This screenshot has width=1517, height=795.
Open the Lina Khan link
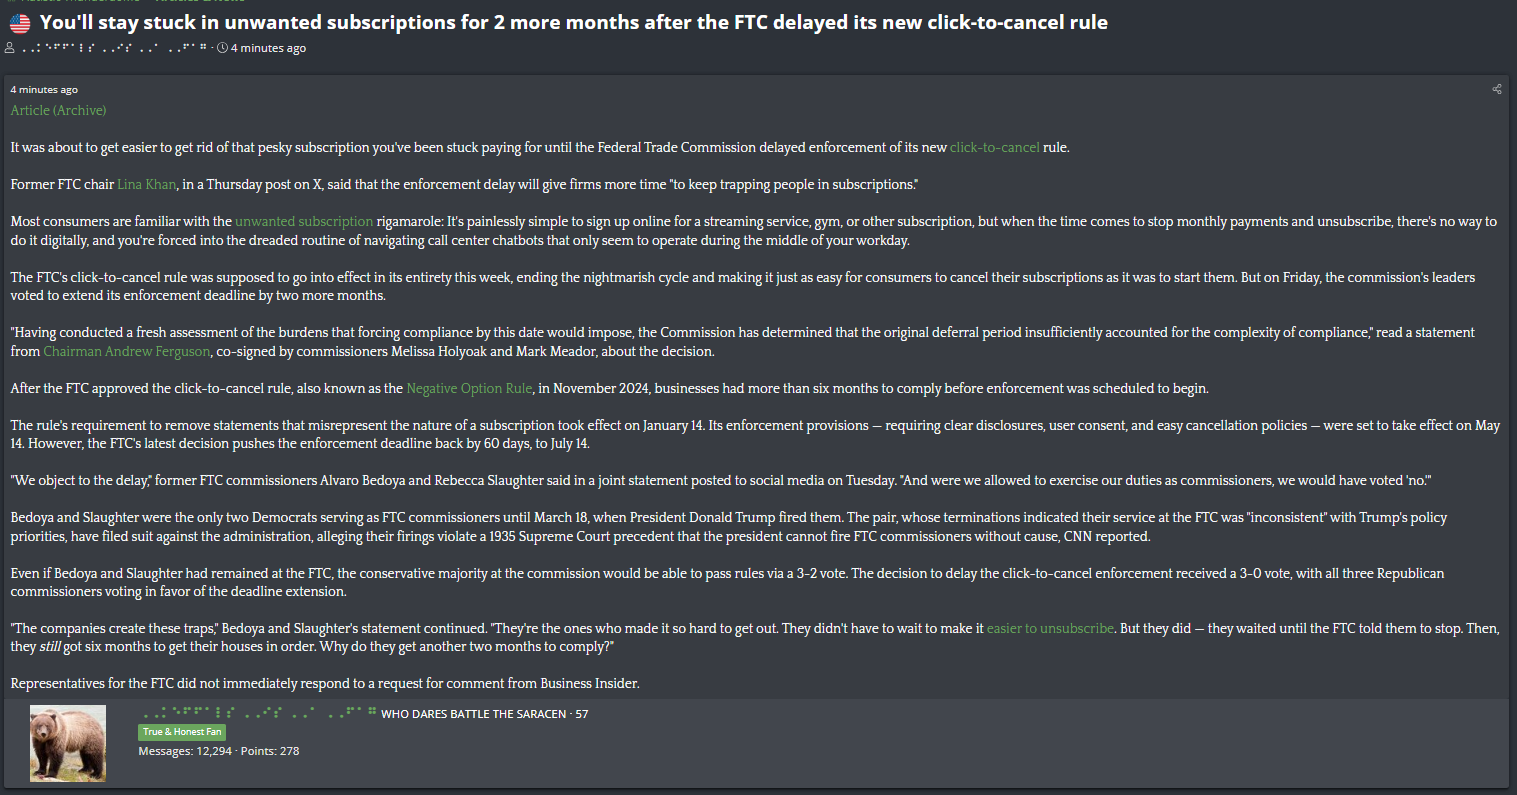pos(147,184)
